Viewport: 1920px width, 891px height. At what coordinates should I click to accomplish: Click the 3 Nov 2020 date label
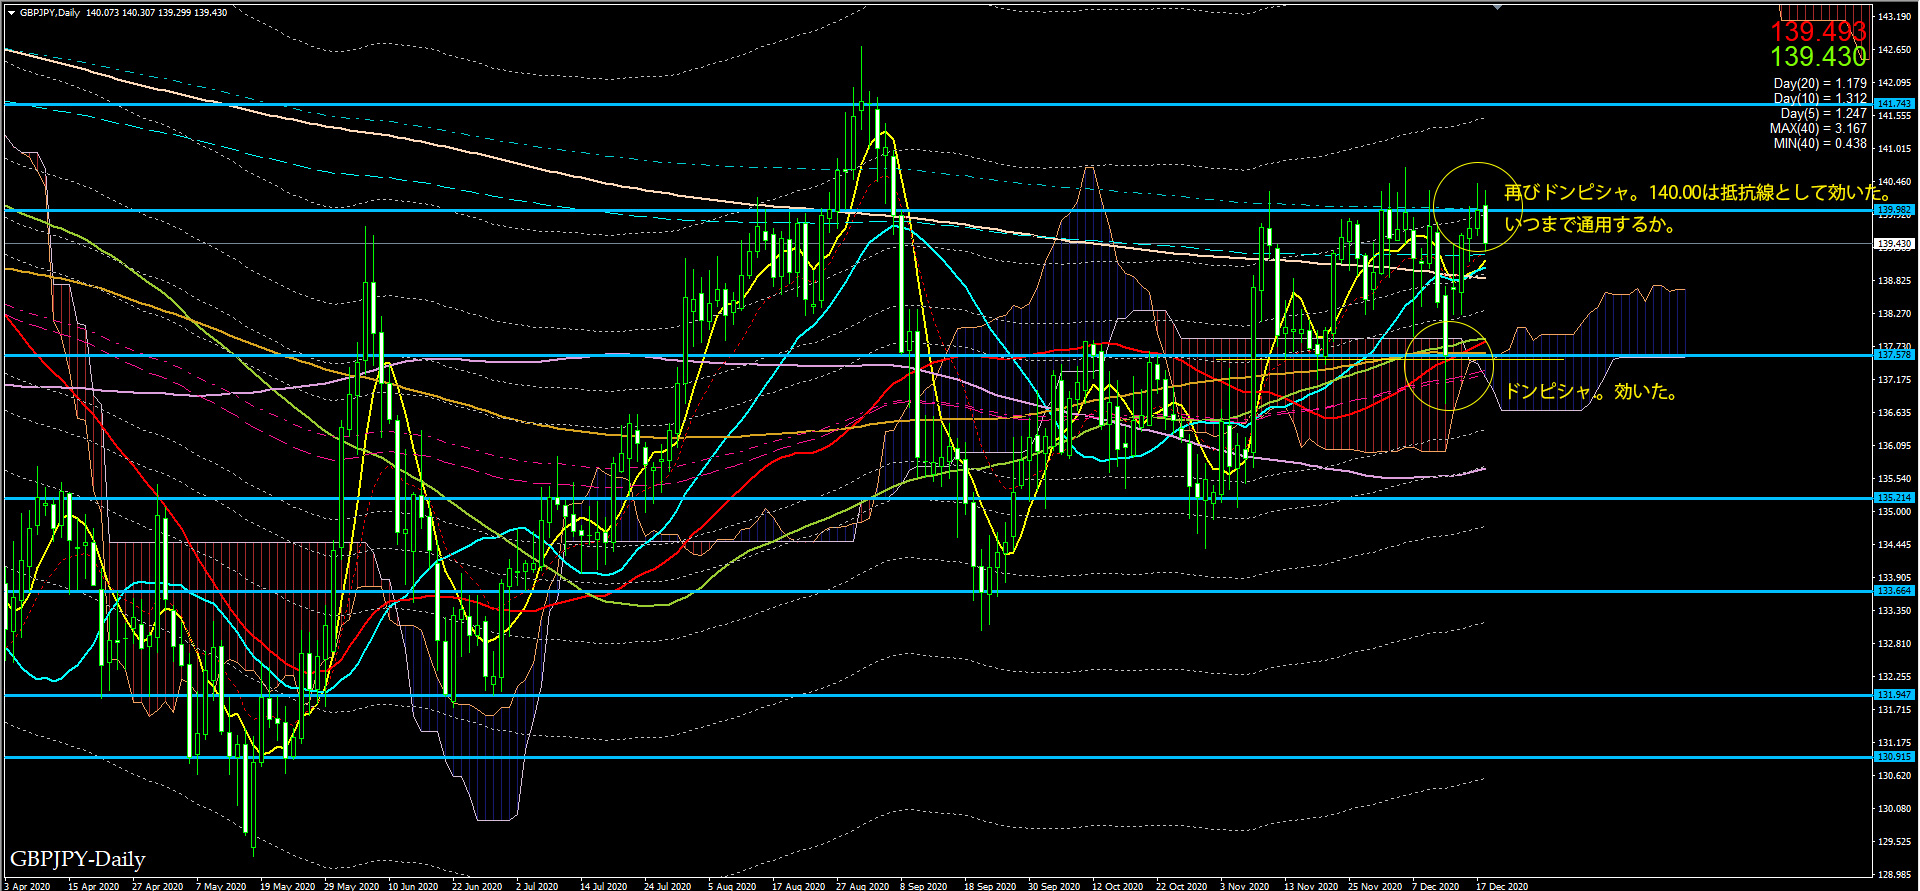pos(1245,886)
